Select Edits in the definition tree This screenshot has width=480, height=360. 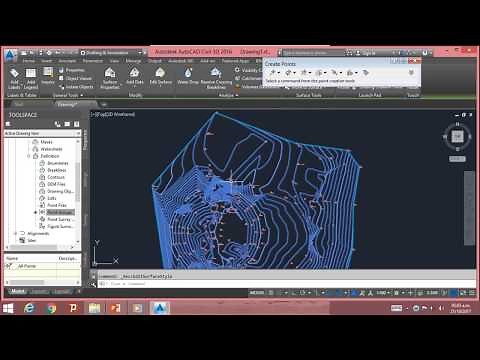click(48, 198)
